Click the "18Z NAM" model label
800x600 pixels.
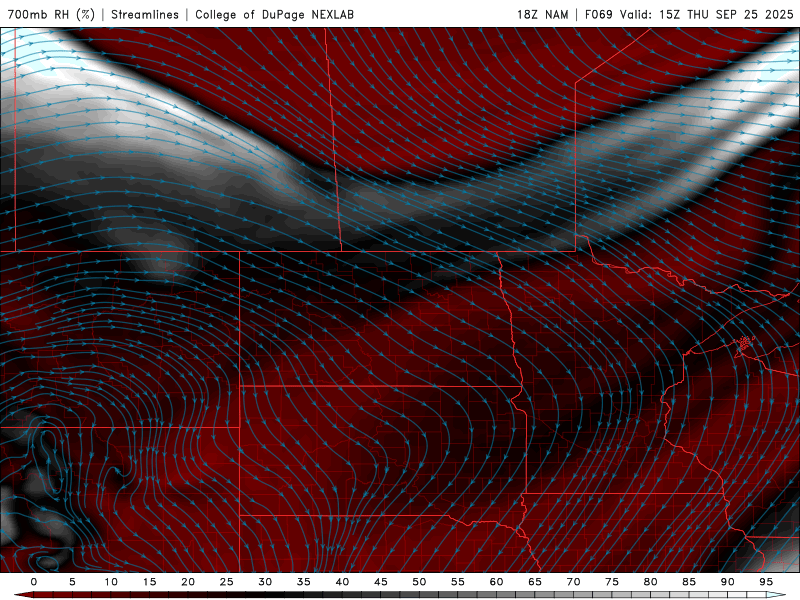click(542, 14)
